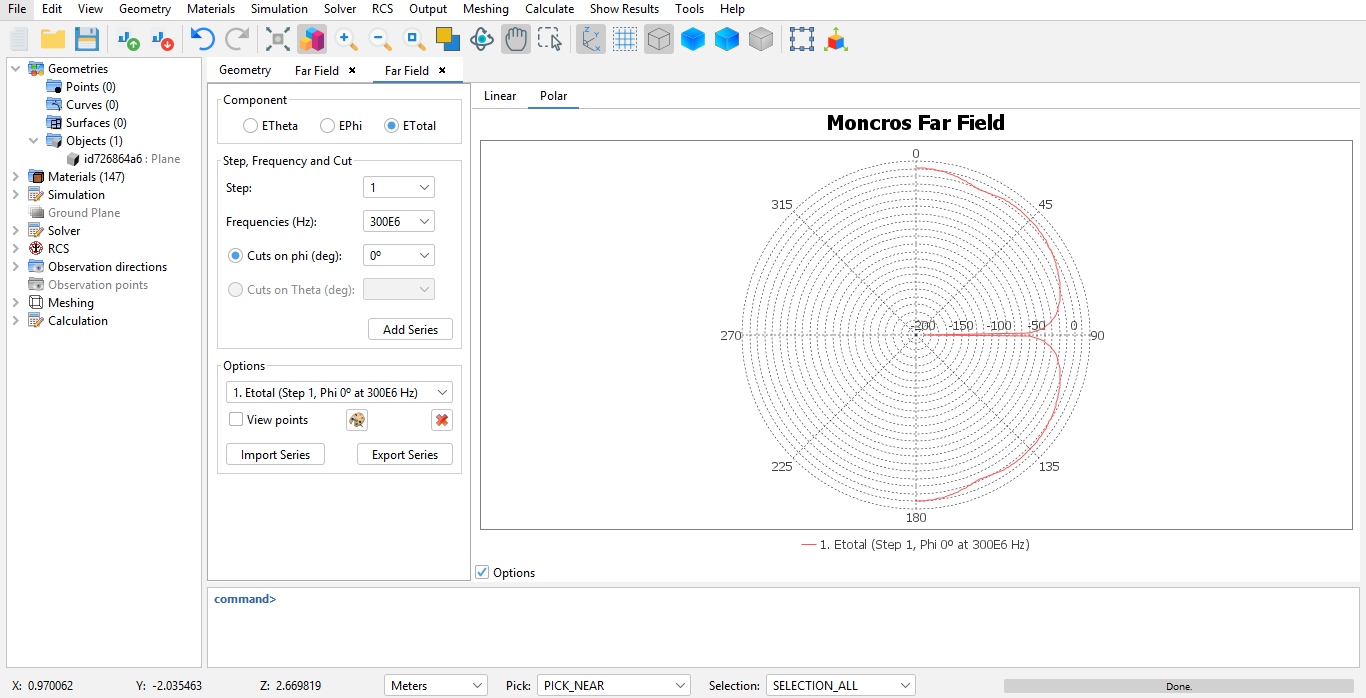
Task: Switch to the Linear plot tab
Action: coord(500,96)
